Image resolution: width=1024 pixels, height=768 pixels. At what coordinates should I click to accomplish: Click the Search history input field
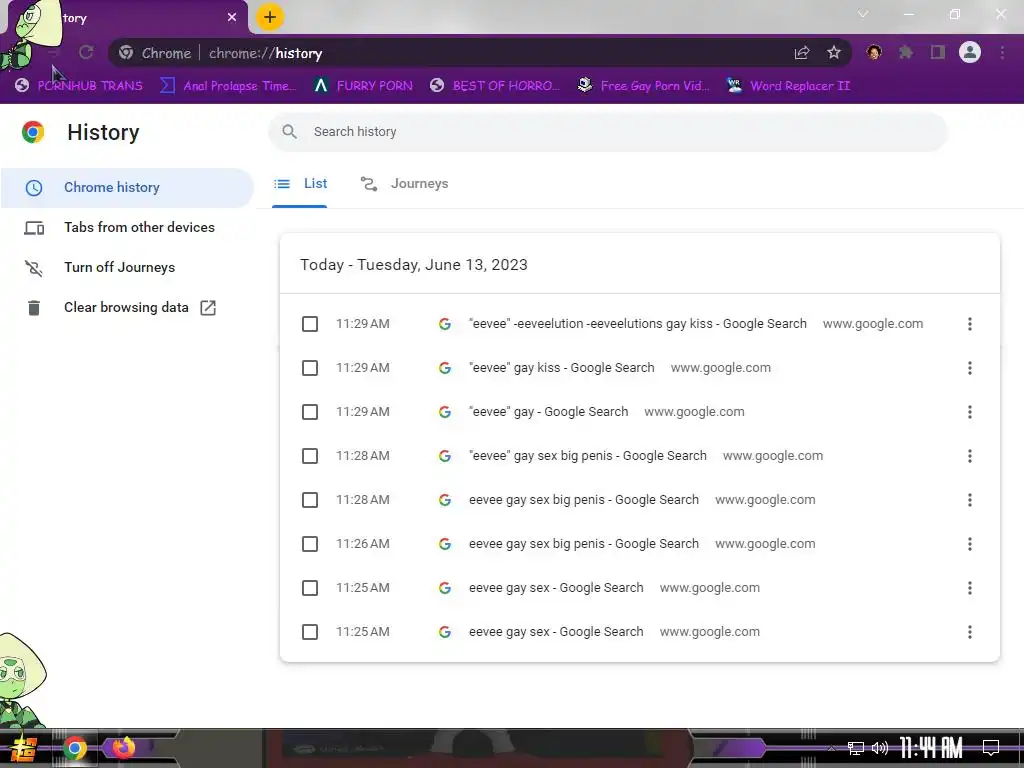608,132
